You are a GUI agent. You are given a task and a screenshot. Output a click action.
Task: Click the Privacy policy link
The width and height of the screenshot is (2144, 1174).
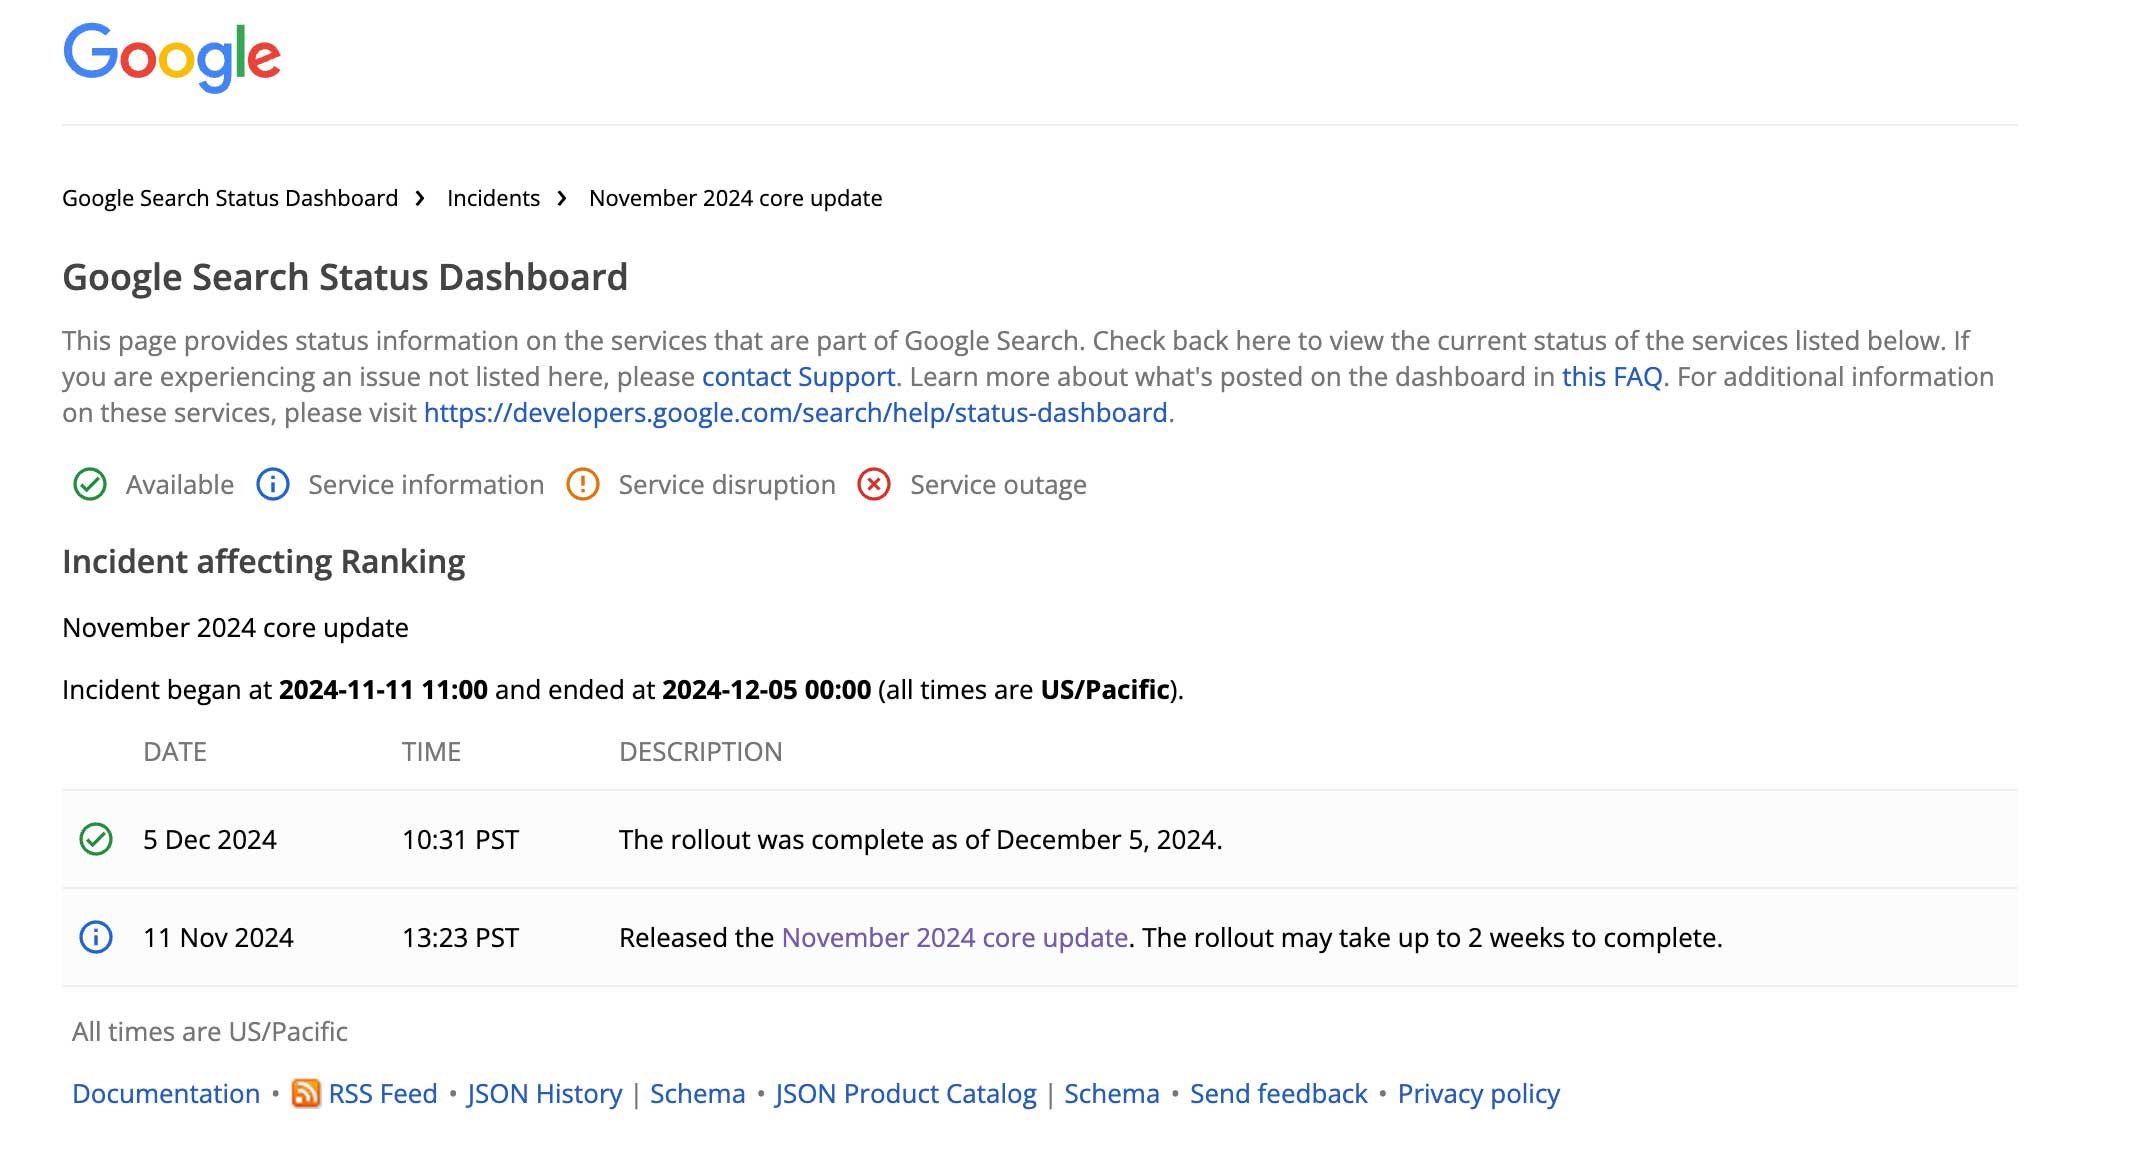pos(1478,1093)
